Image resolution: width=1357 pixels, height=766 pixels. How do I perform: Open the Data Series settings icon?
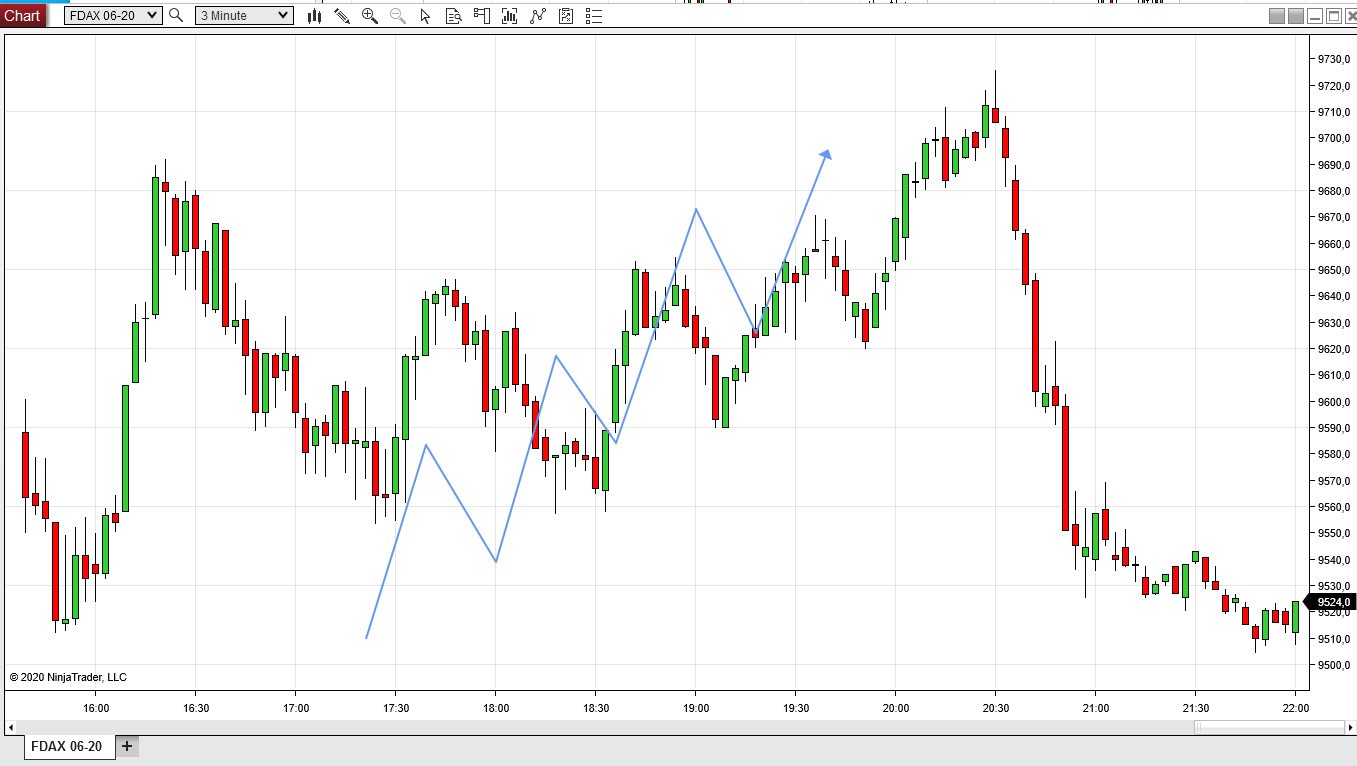pos(510,15)
